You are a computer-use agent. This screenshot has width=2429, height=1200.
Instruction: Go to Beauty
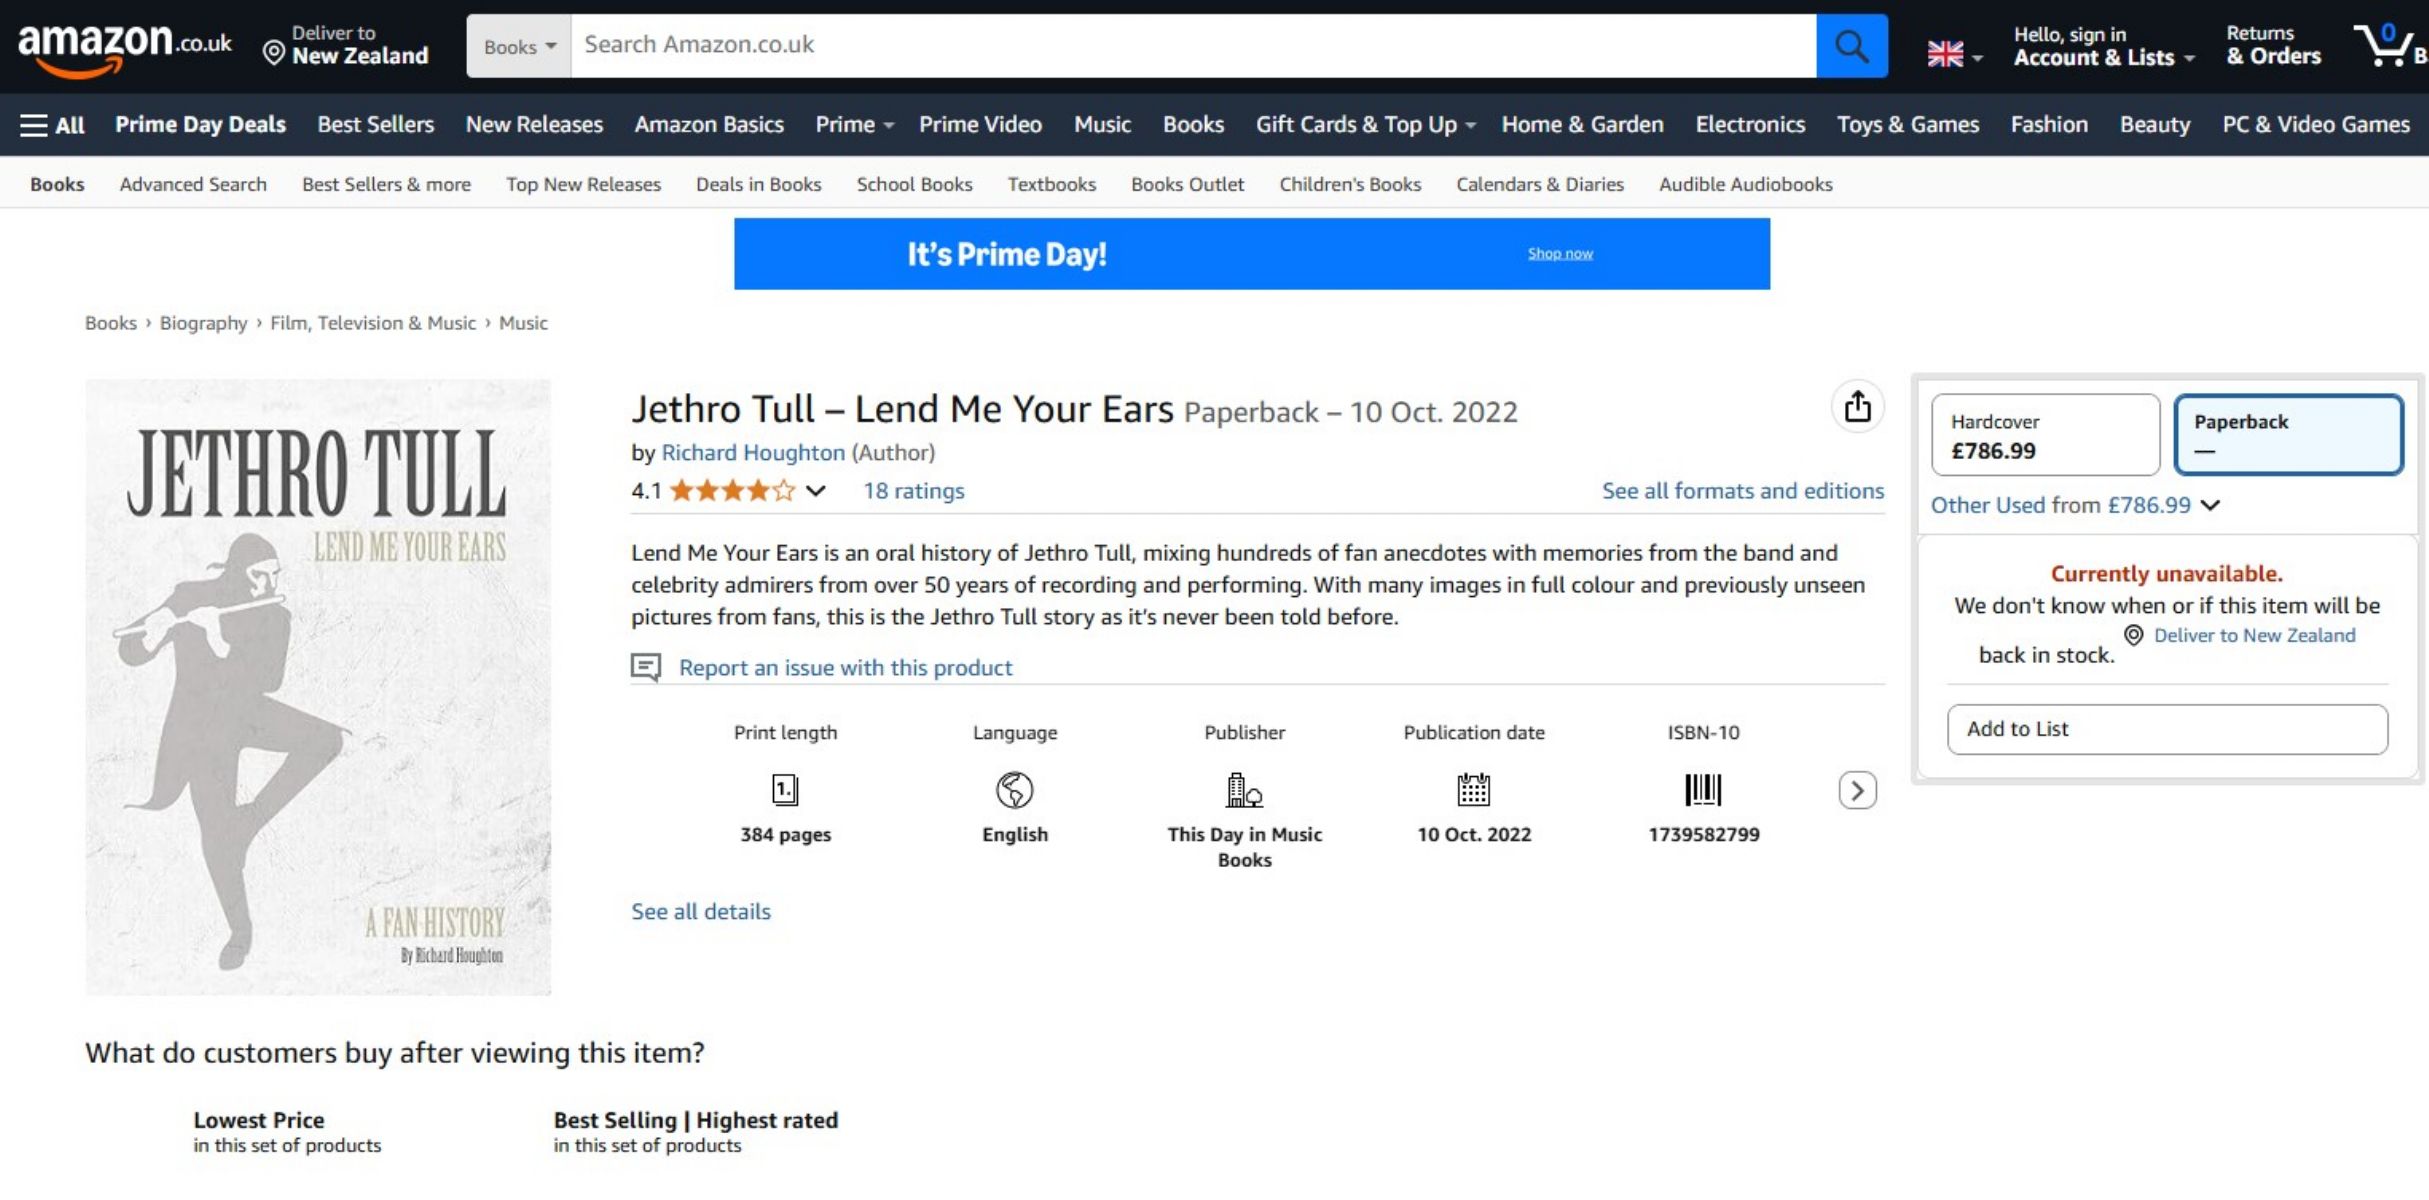[2155, 125]
